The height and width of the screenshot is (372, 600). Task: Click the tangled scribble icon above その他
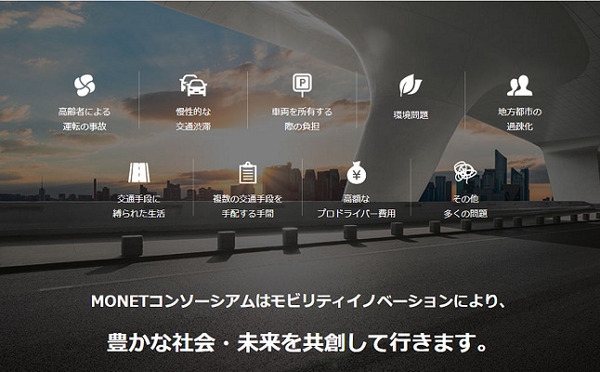tap(465, 172)
